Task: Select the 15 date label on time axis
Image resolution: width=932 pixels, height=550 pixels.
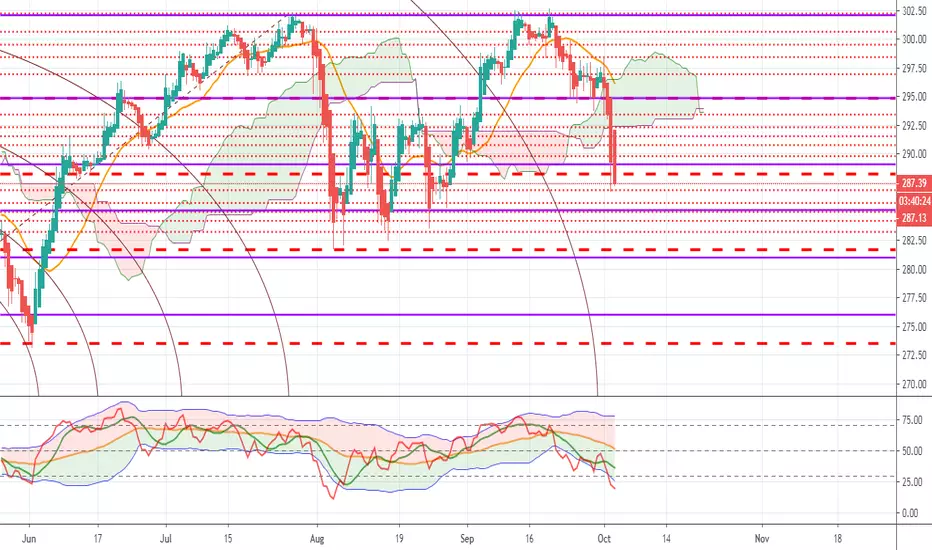Action: point(228,539)
